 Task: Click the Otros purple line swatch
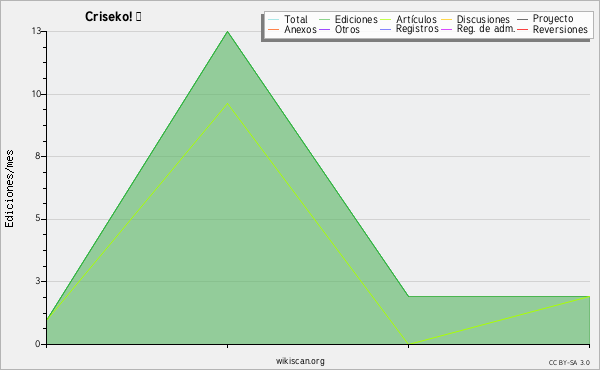point(324,29)
